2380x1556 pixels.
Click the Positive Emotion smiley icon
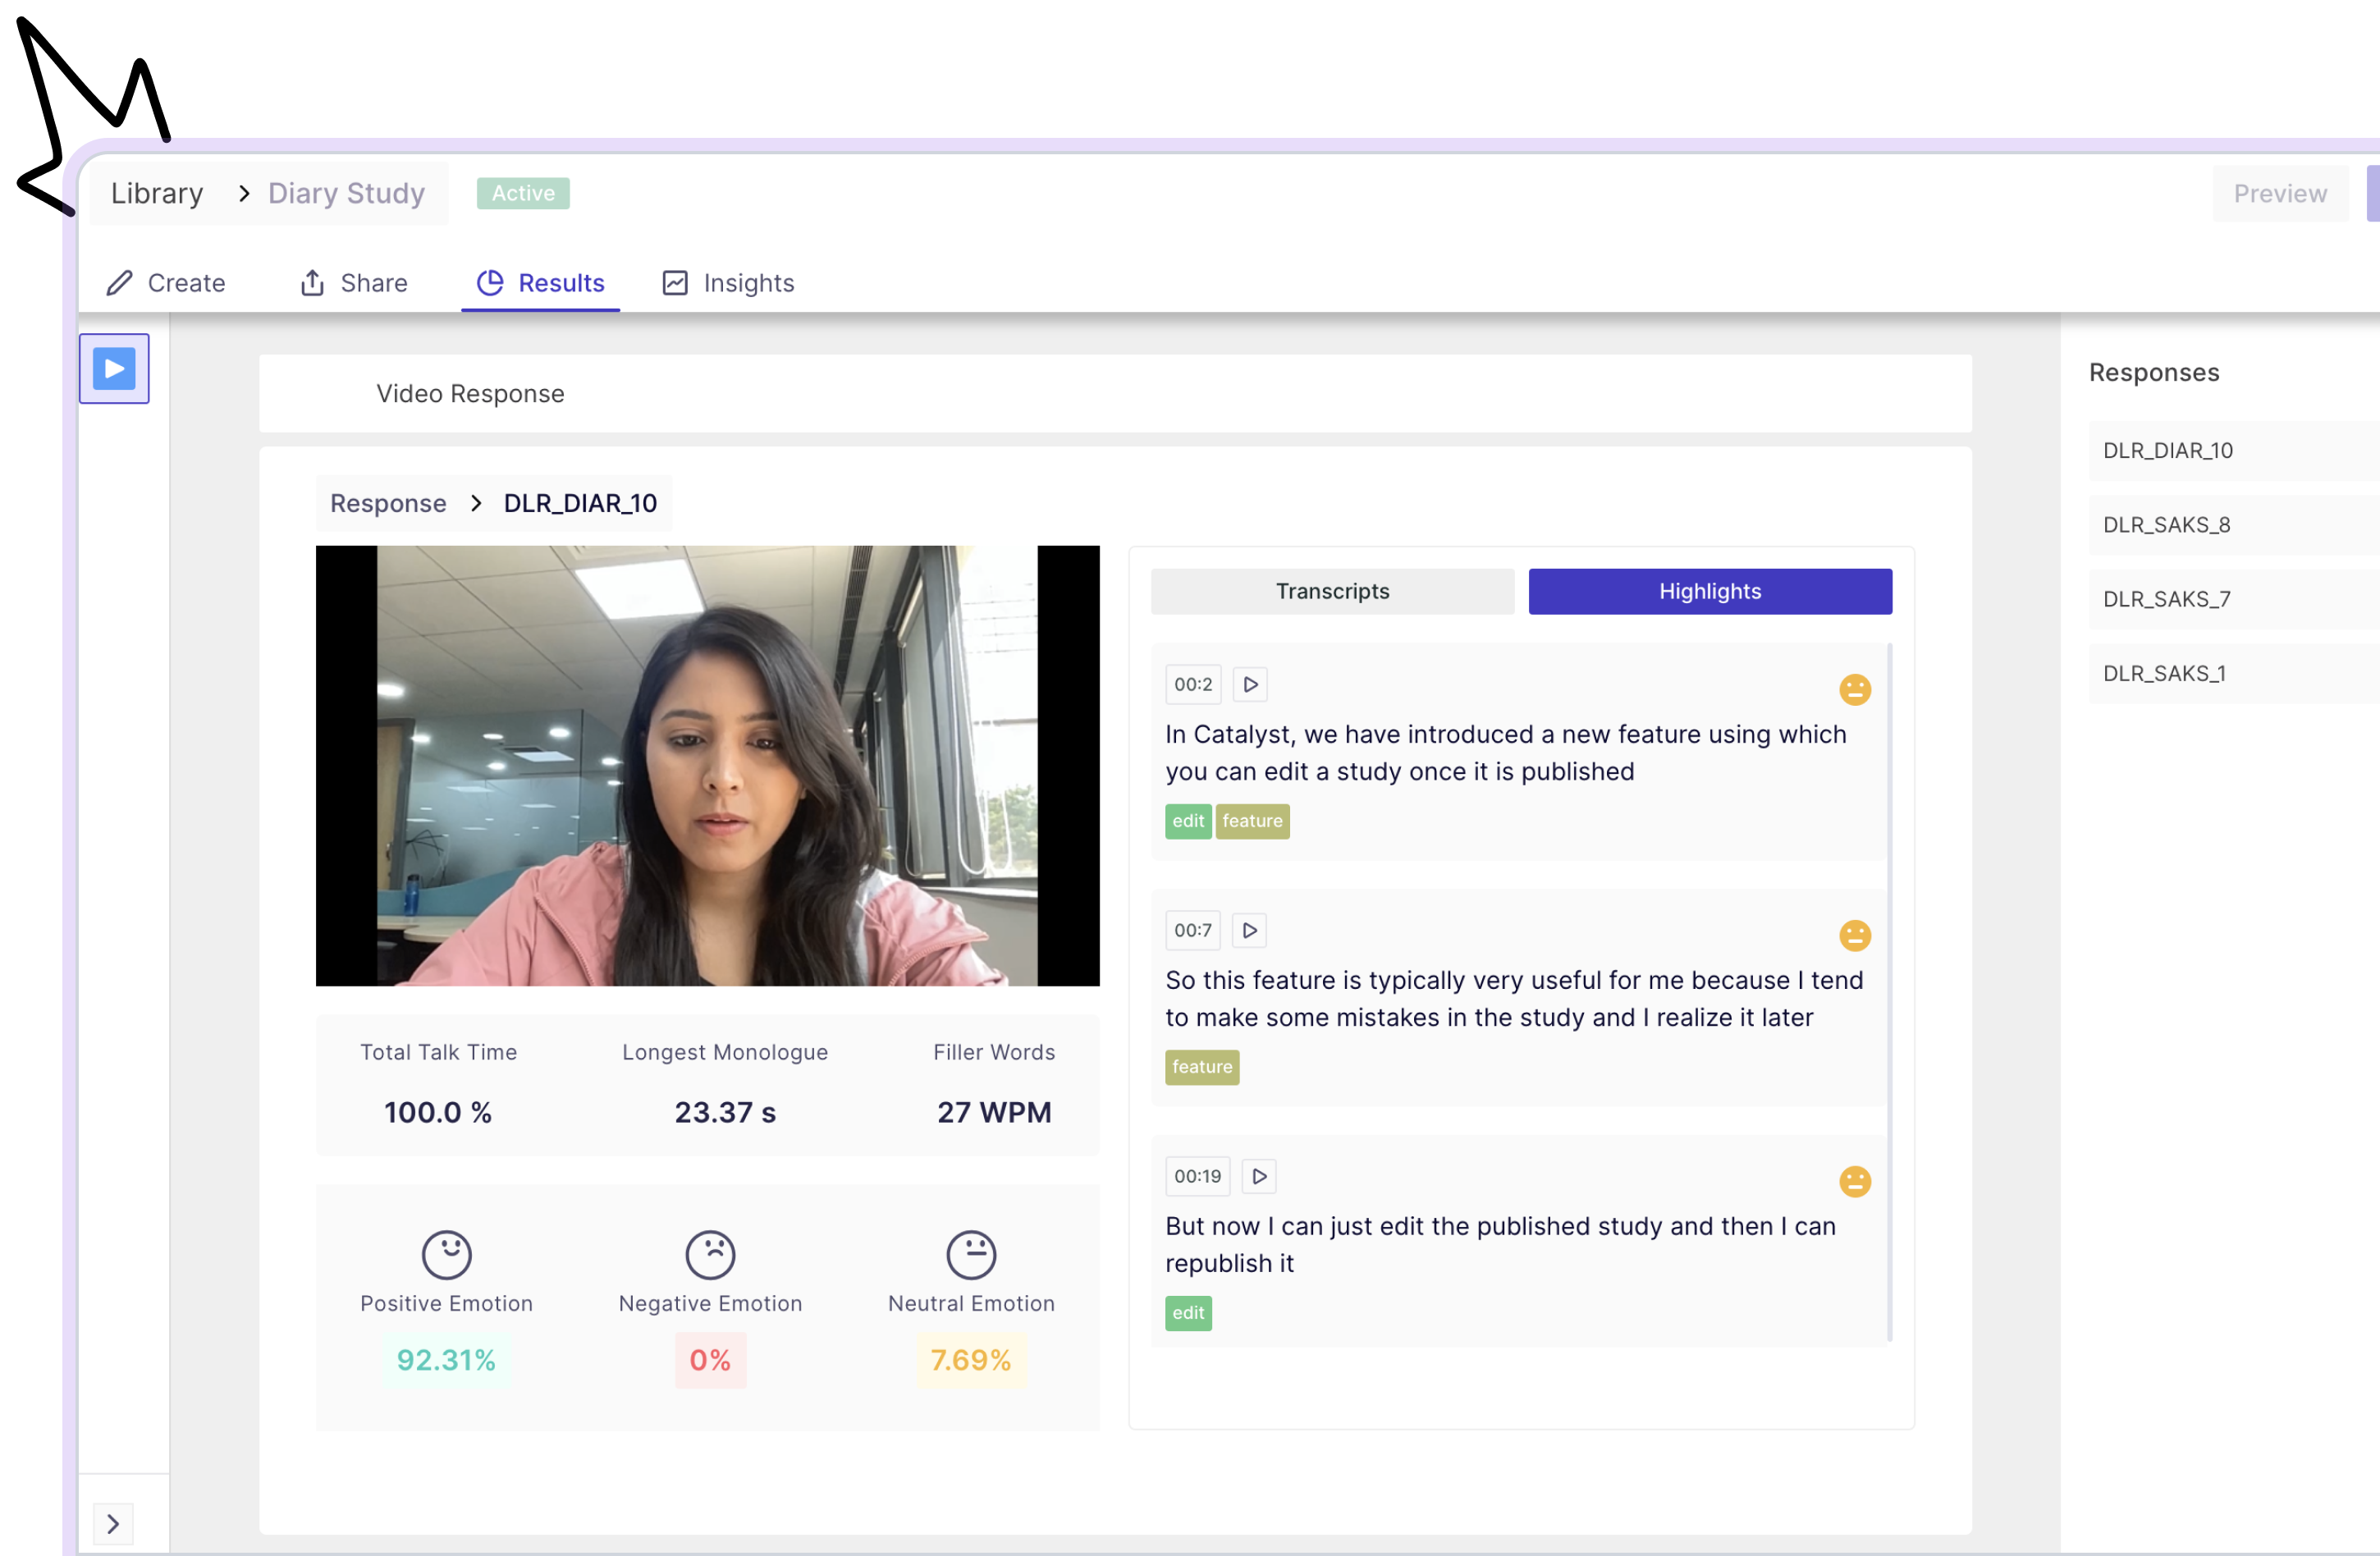446,1254
